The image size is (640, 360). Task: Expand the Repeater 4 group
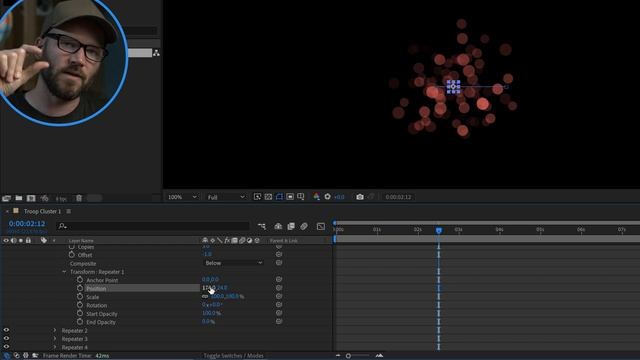pos(55,347)
